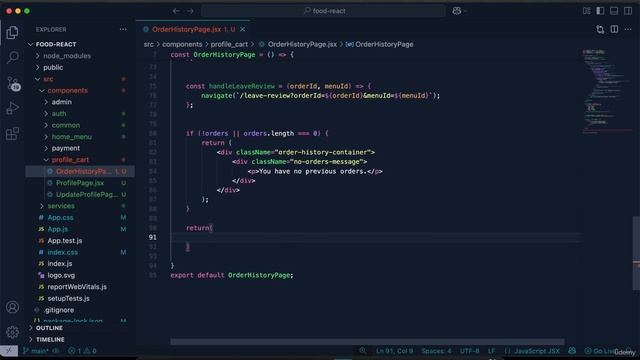Expand the node_modules folder

point(80,56)
